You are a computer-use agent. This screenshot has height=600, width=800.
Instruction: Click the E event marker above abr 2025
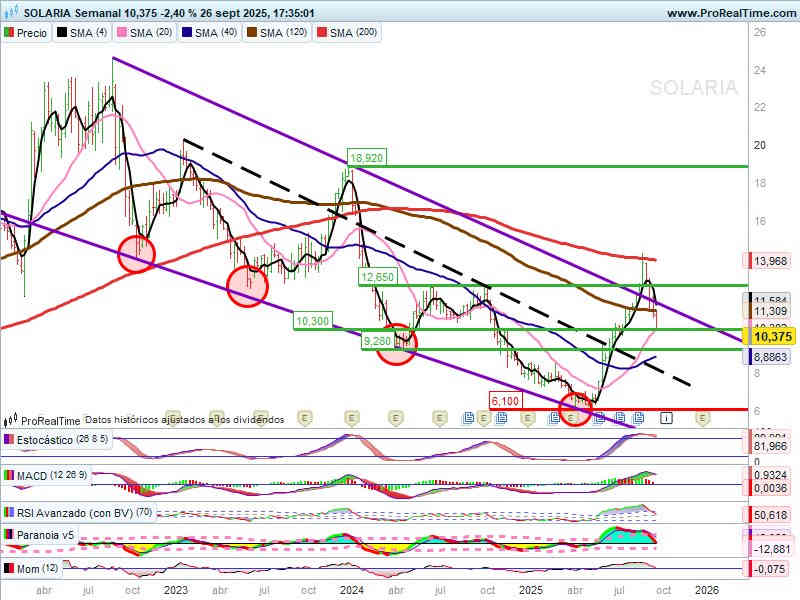click(x=572, y=418)
